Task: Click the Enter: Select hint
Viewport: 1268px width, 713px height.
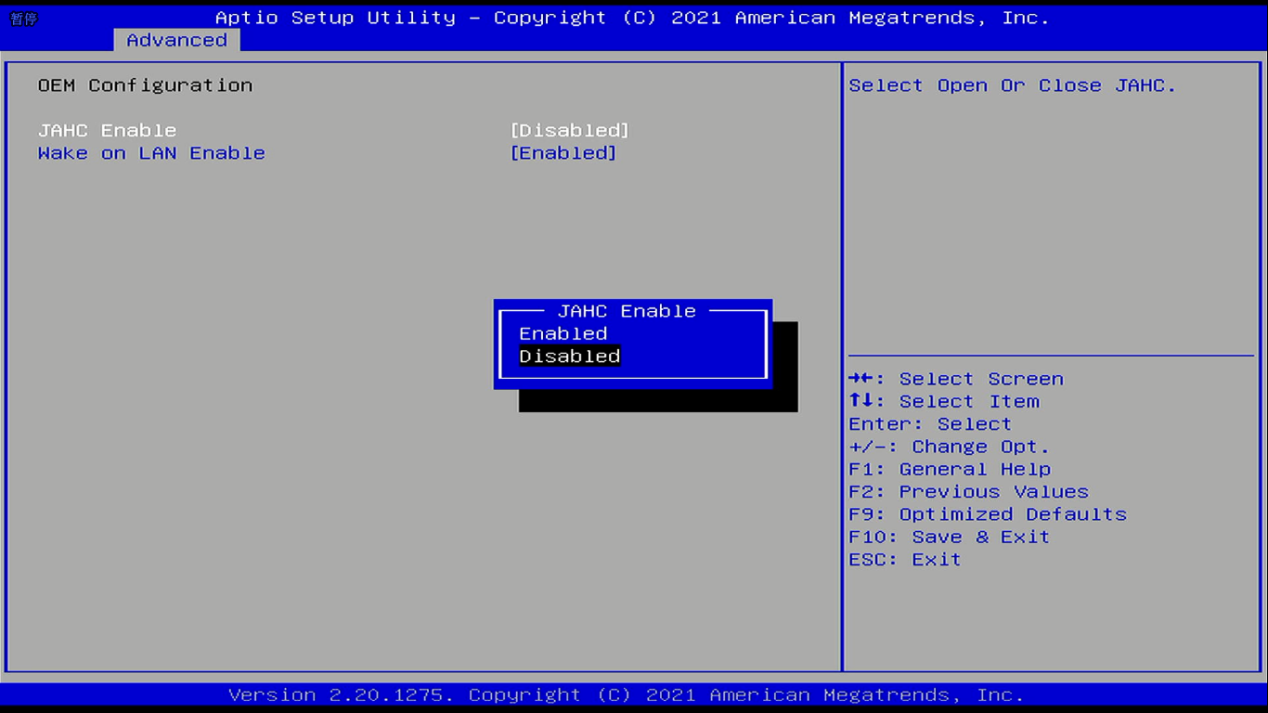Action: 930,424
